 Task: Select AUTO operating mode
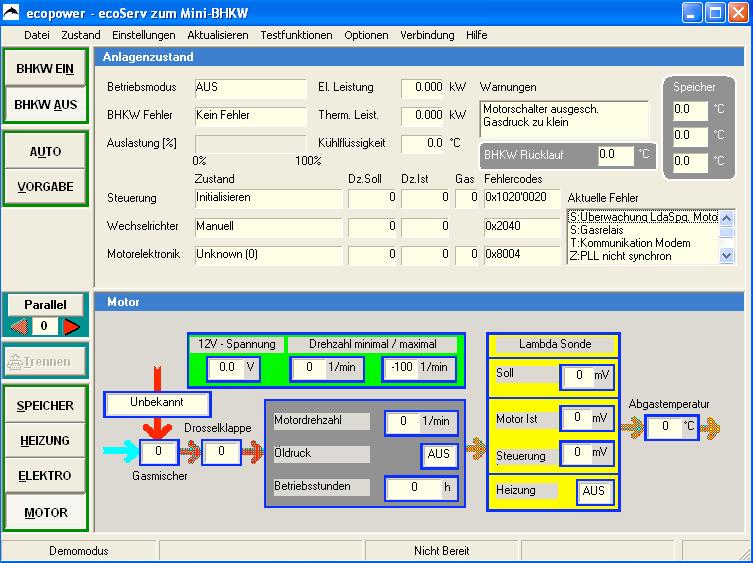pyautogui.click(x=45, y=152)
